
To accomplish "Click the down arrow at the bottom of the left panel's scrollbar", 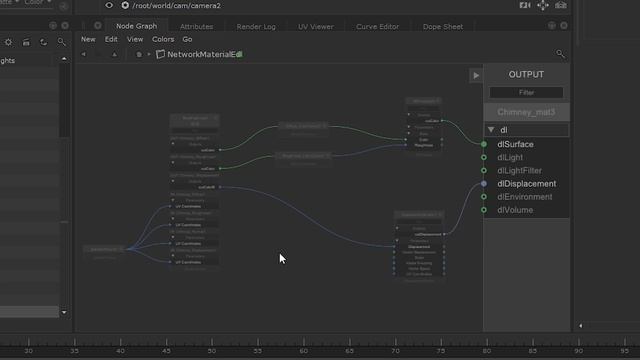I will pos(64,313).
